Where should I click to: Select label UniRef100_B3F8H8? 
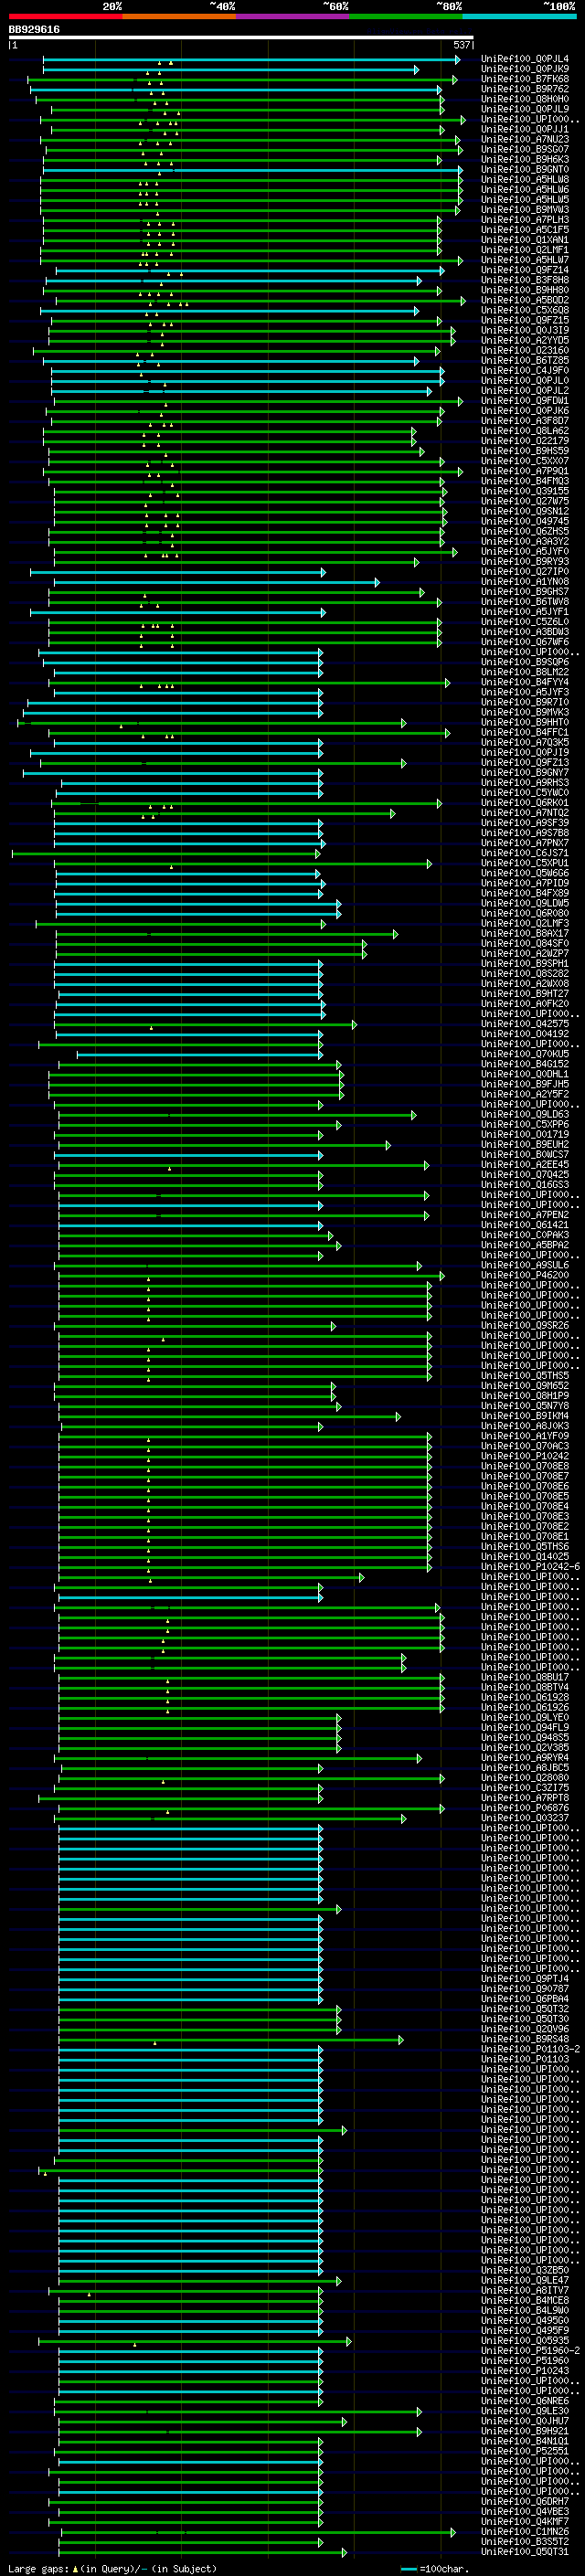[x=525, y=280]
